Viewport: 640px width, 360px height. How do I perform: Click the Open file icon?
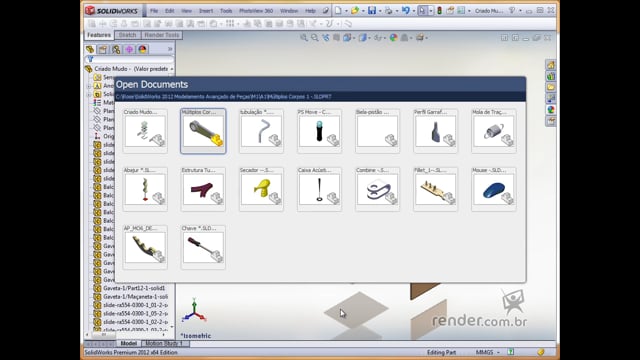355,11
